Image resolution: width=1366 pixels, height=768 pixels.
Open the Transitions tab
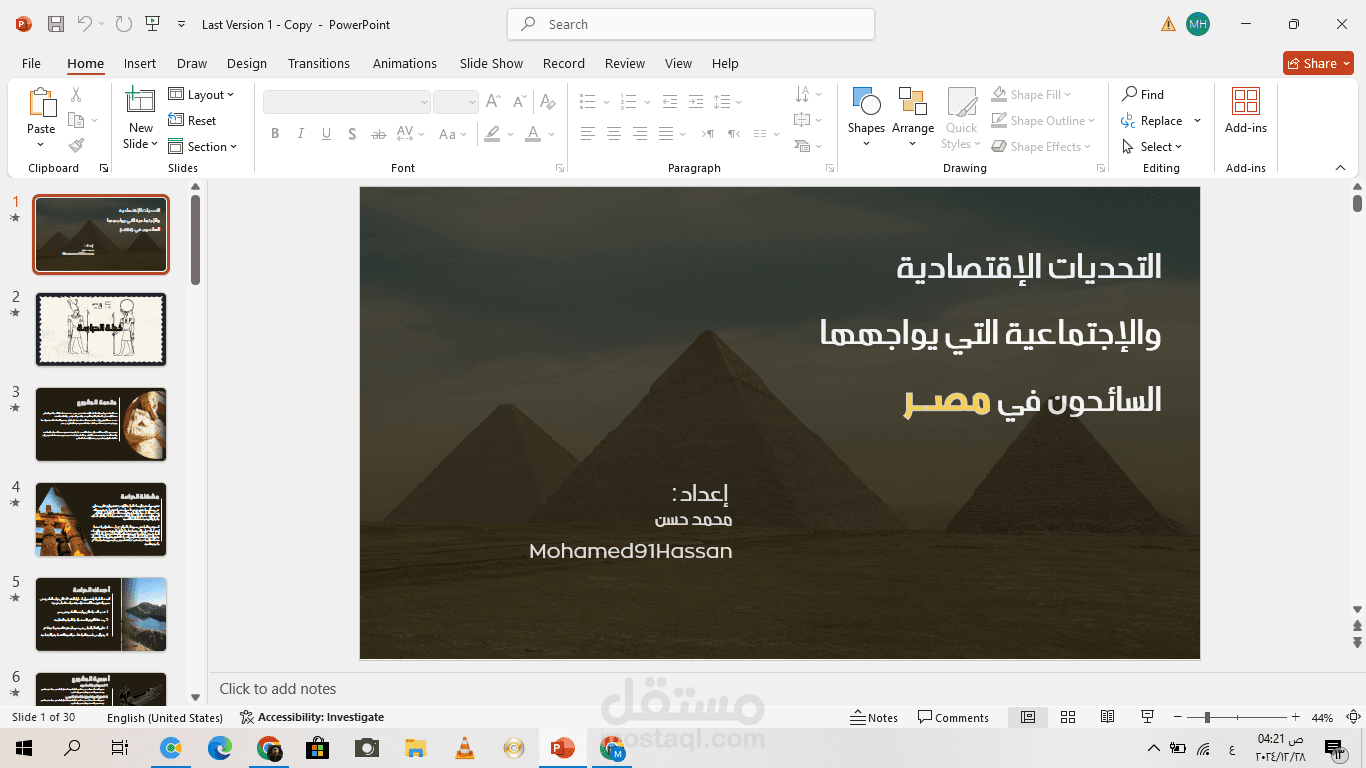tap(319, 63)
